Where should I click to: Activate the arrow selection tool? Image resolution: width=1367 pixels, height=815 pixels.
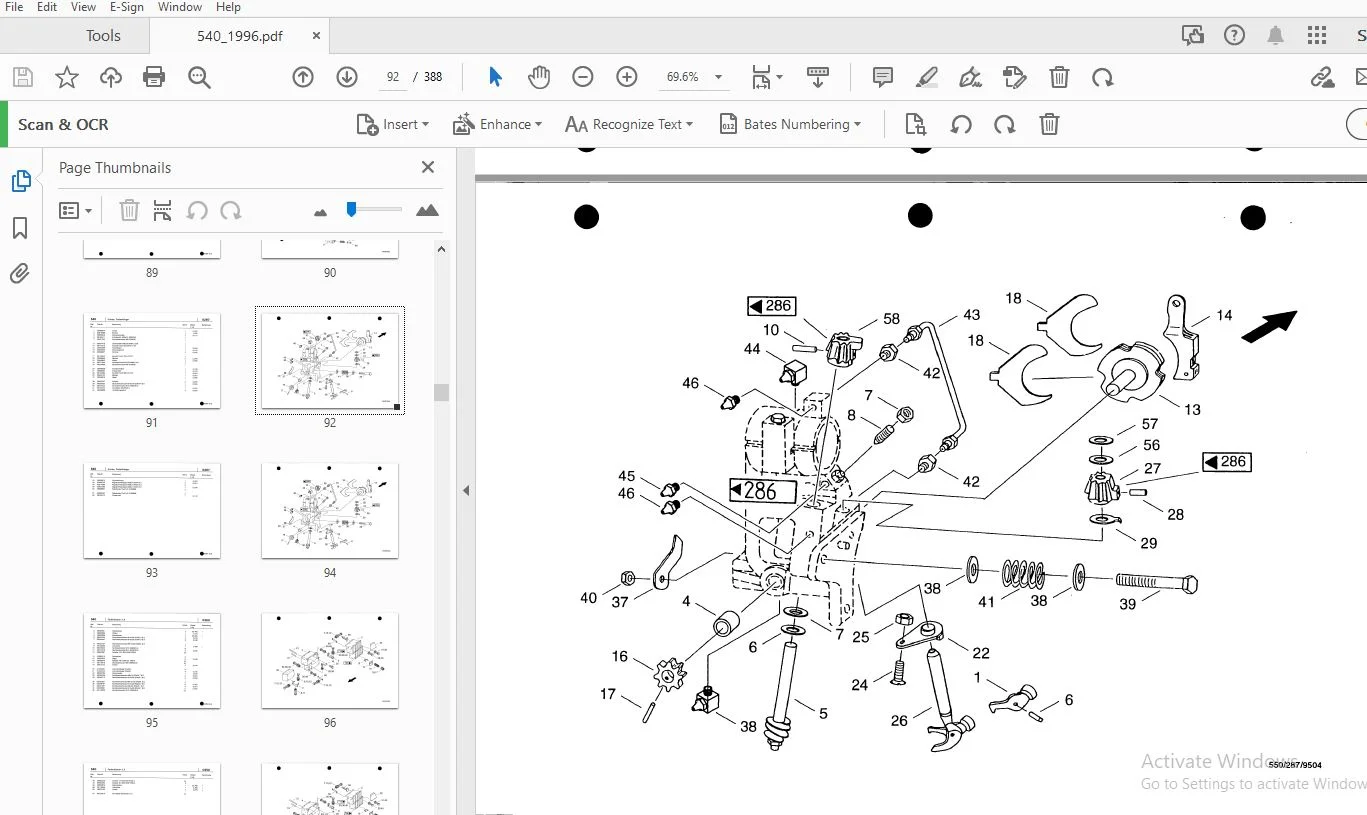[x=495, y=77]
